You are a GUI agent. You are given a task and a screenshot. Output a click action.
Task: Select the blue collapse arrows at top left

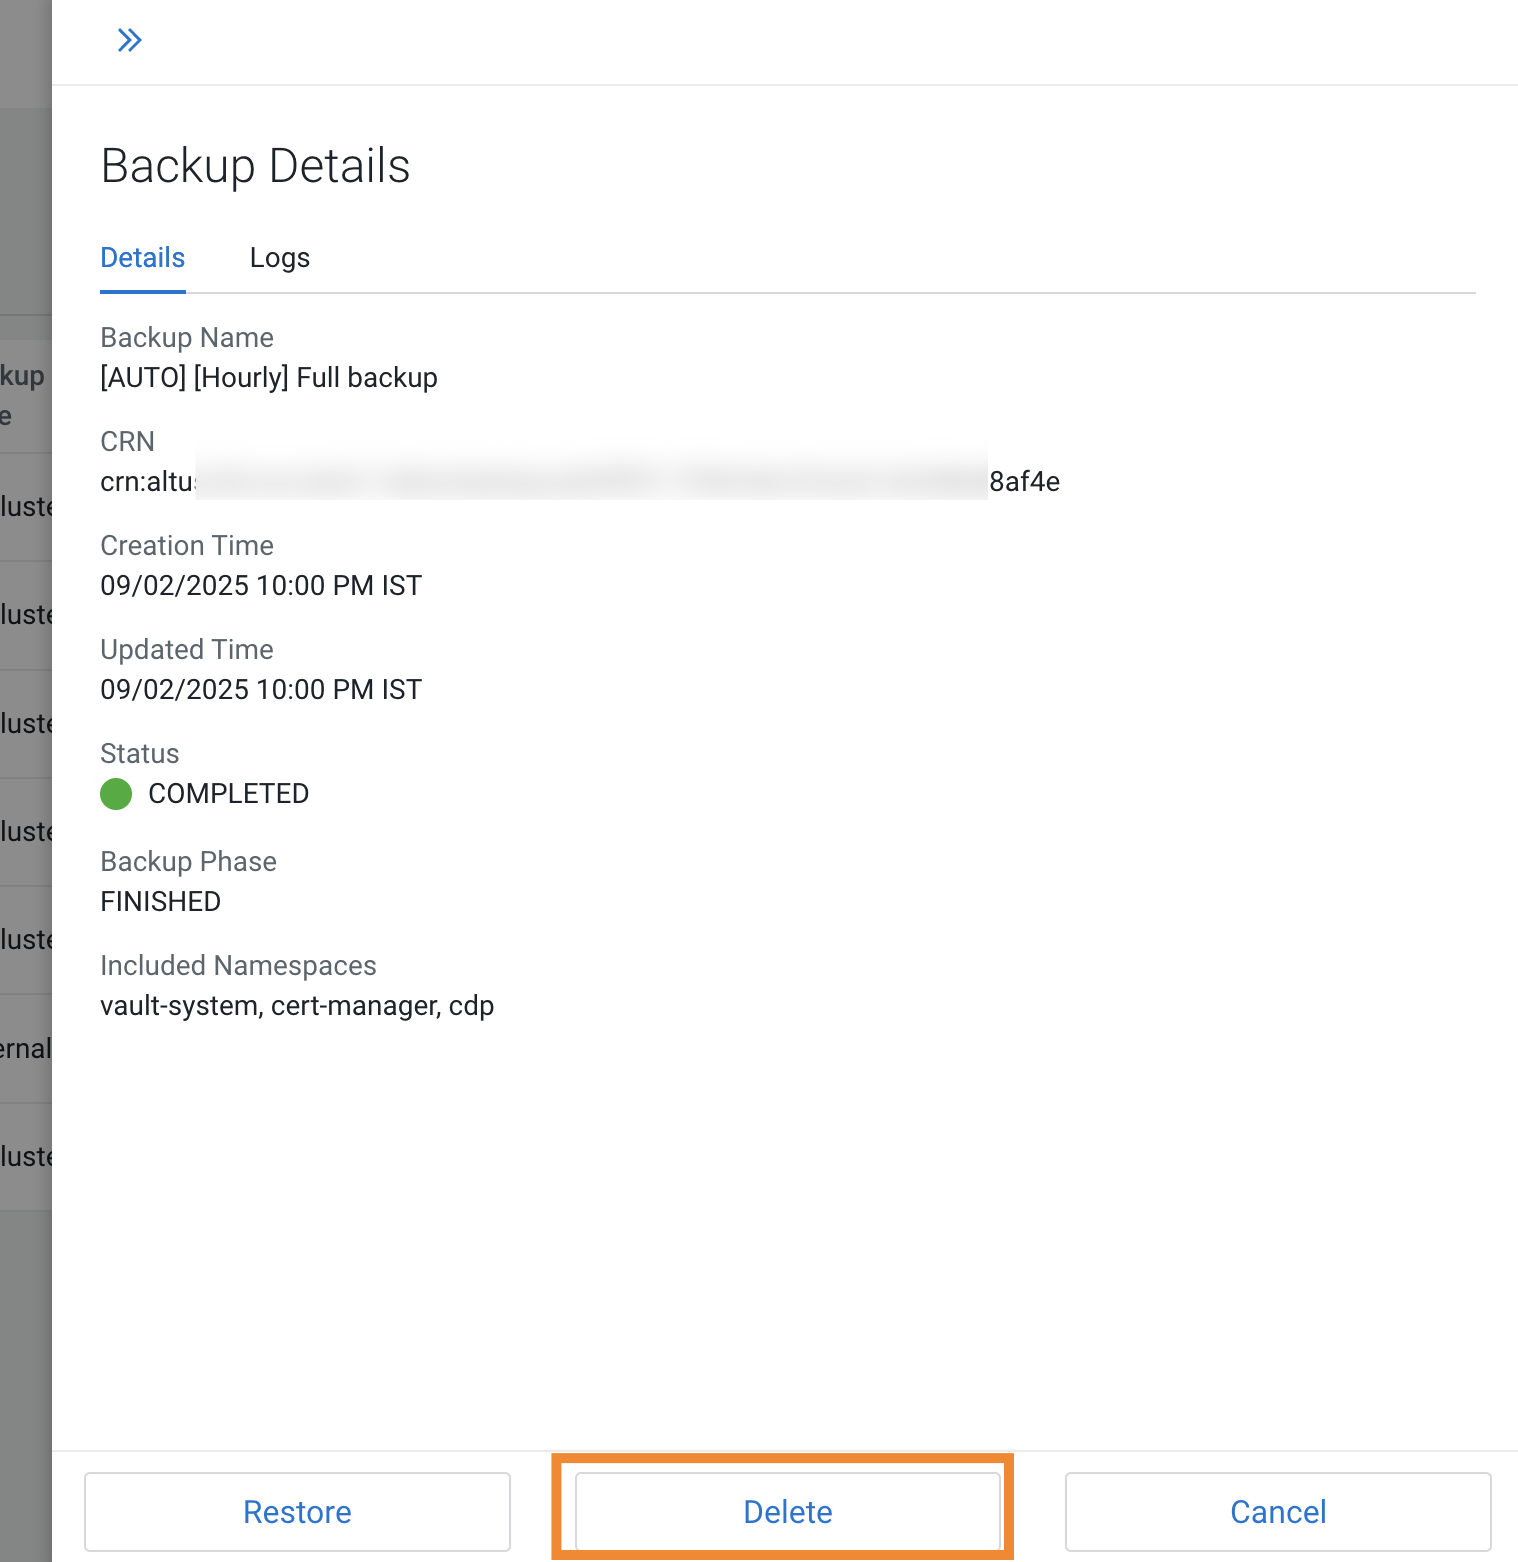[129, 40]
